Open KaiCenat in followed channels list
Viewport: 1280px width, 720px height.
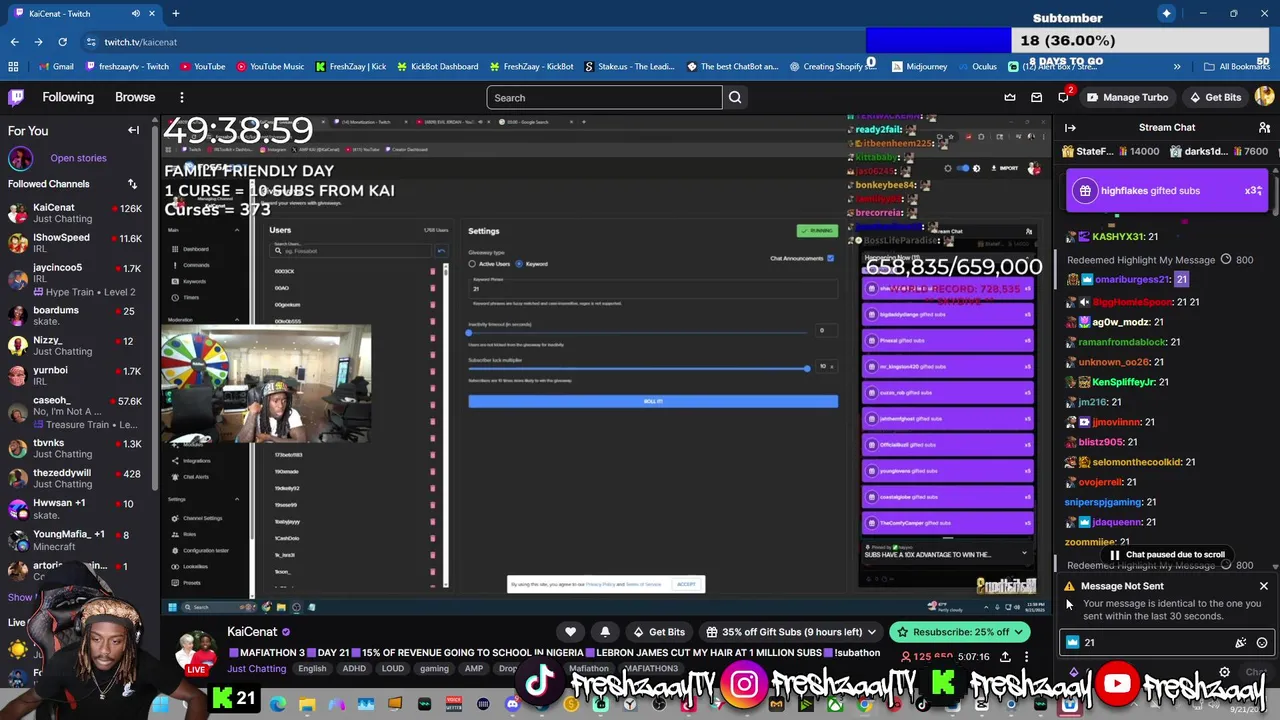tap(75, 213)
